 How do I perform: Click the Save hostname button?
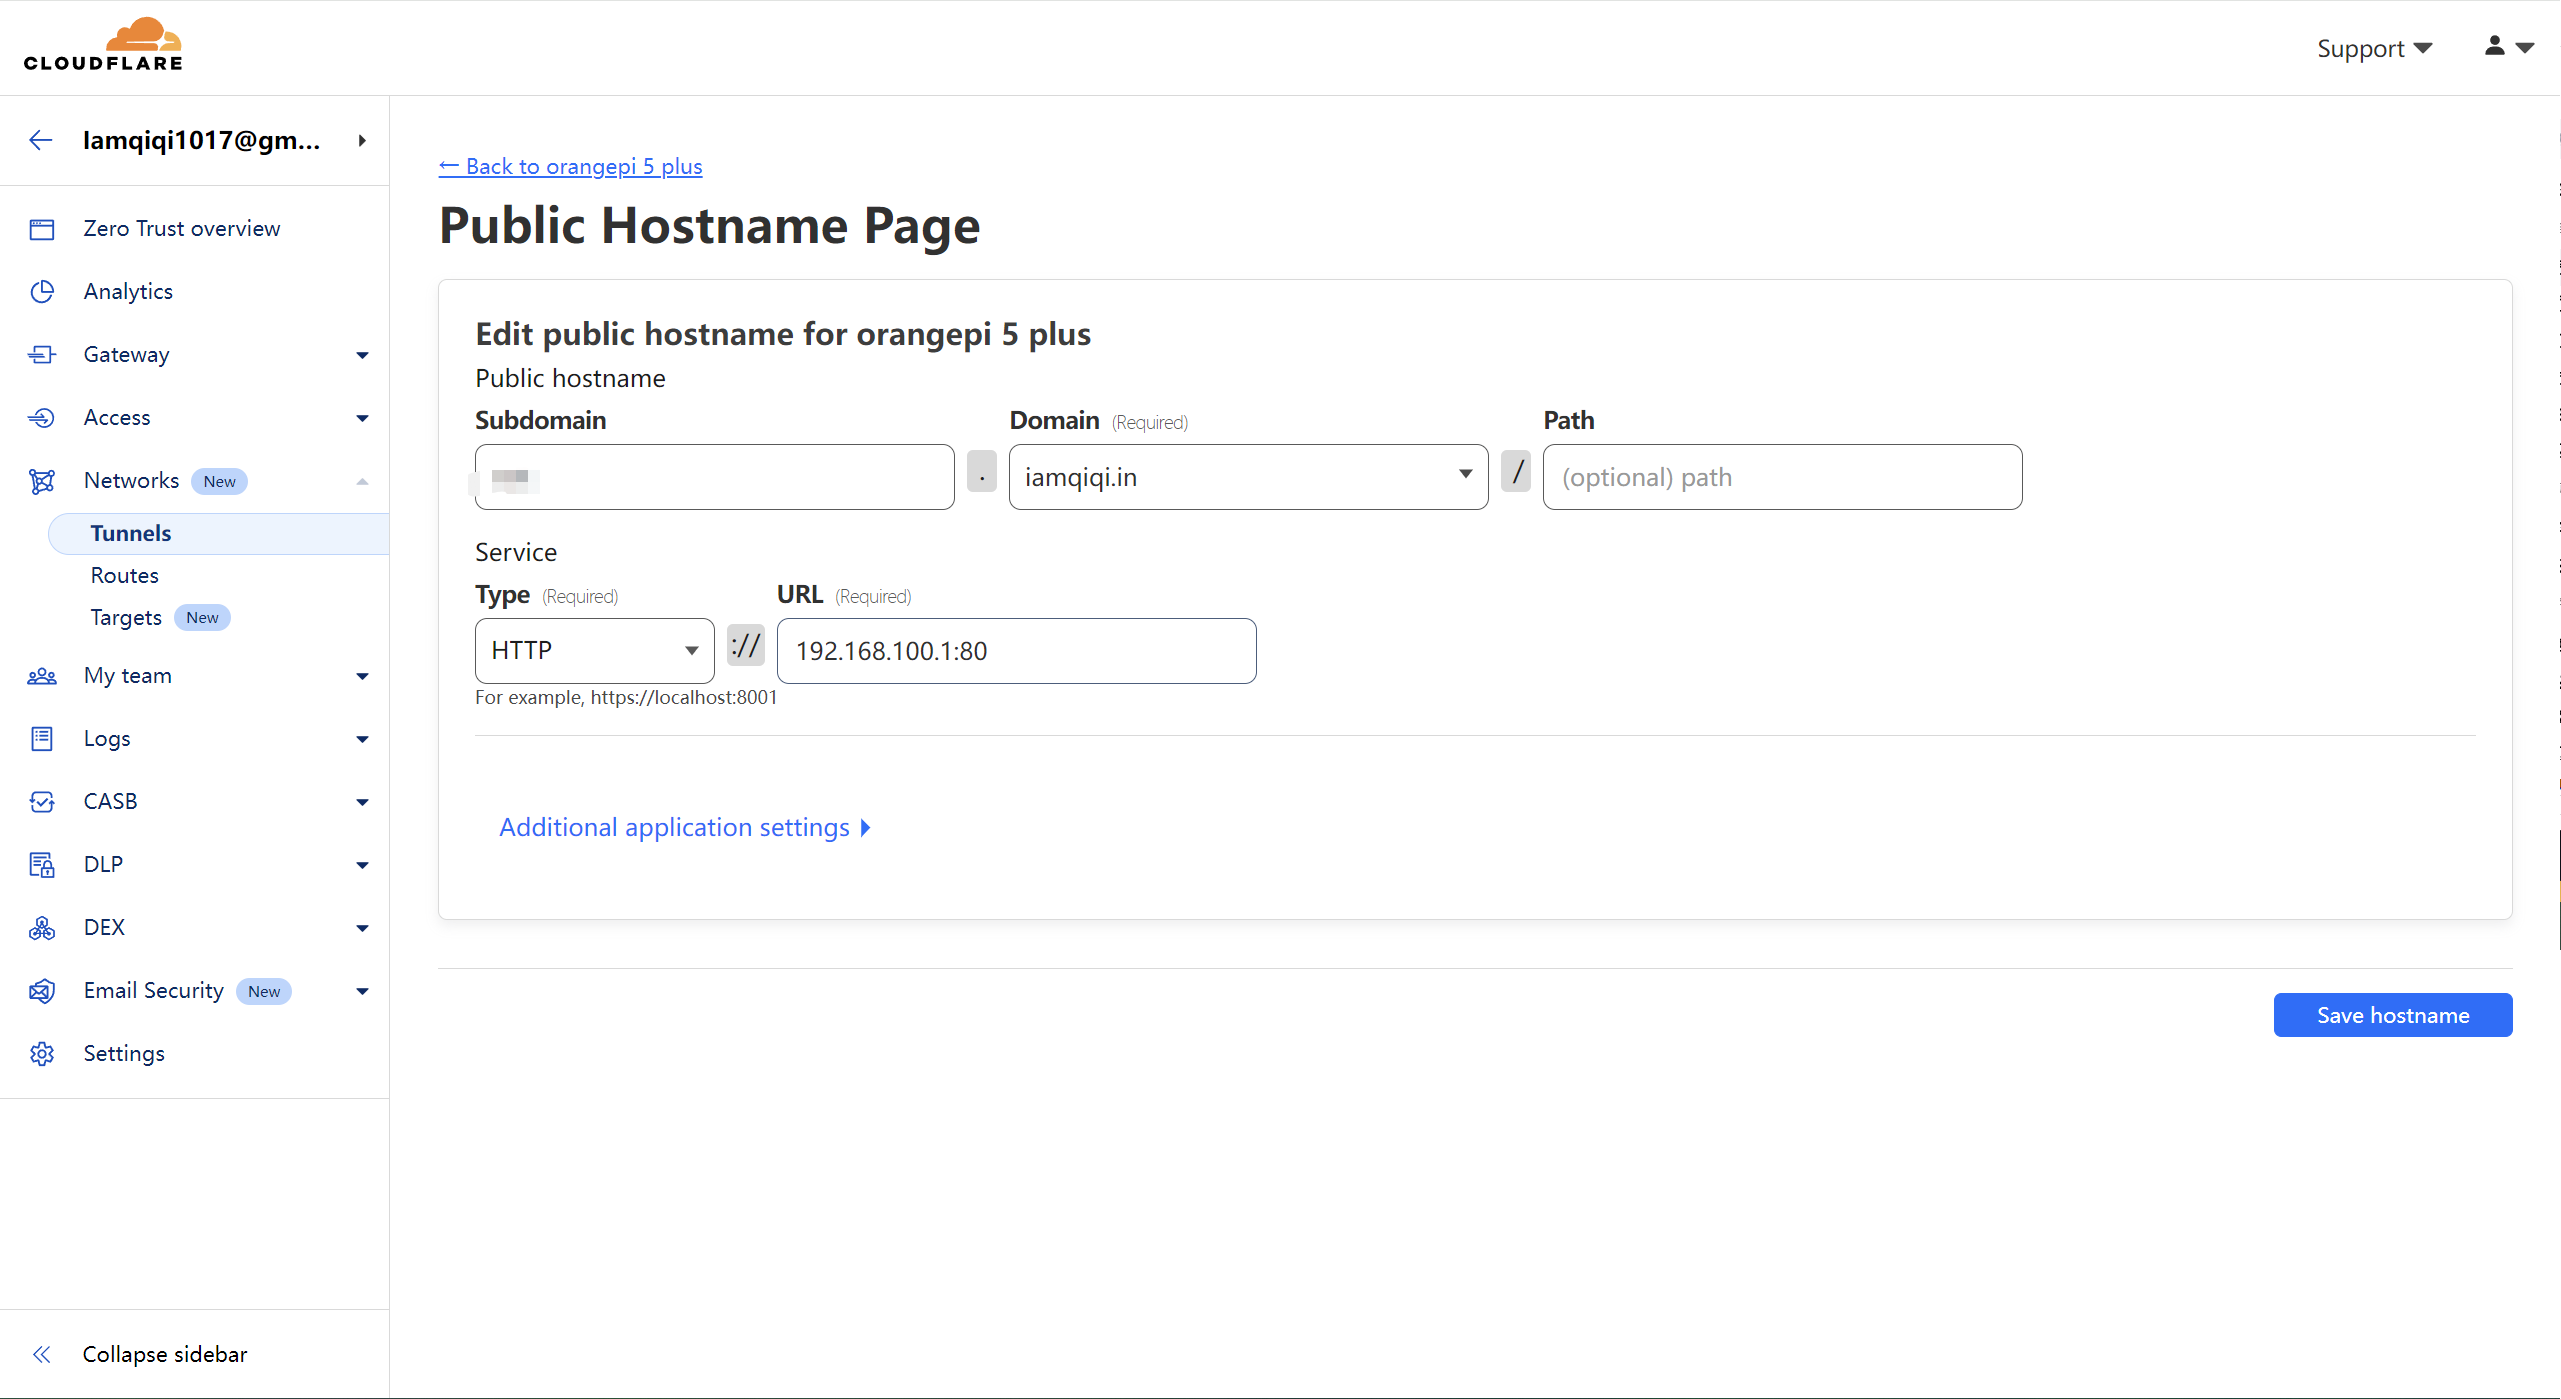coord(2392,1015)
